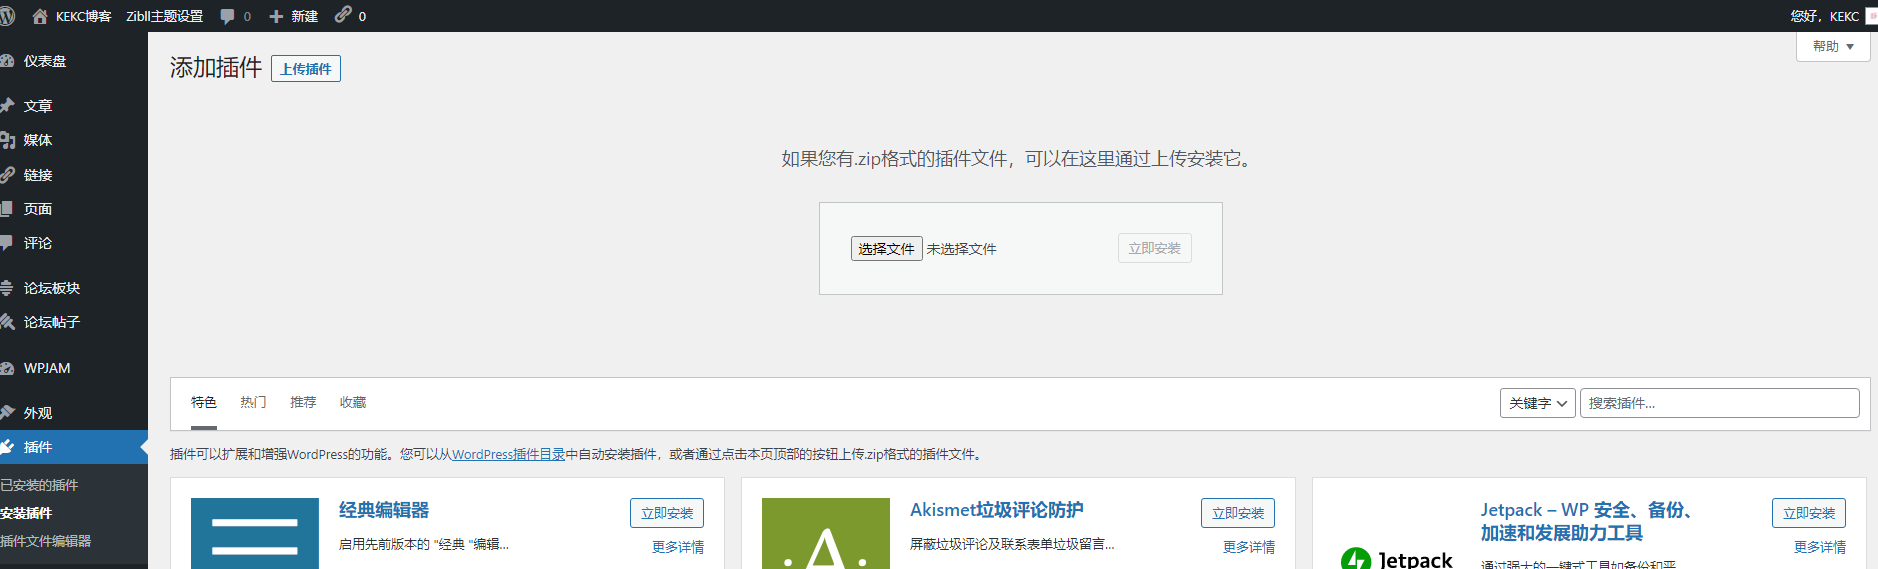Click the 评论 comment icon in sidebar
This screenshot has height=569, width=1878.
[x=6, y=243]
